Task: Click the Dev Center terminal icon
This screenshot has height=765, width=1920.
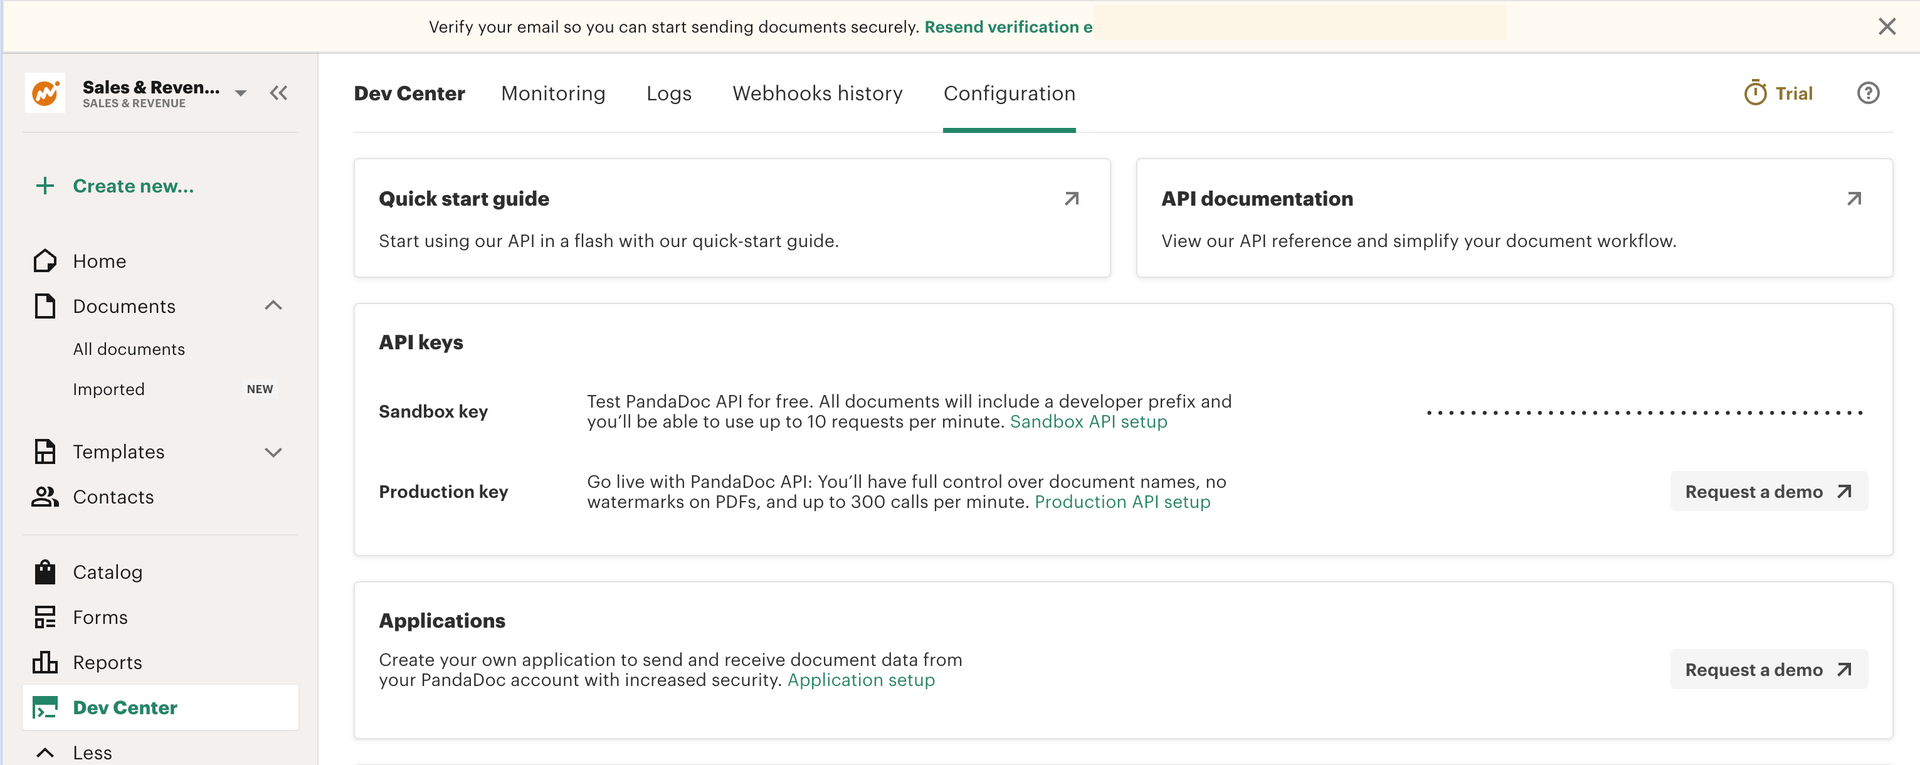Action: 45,708
